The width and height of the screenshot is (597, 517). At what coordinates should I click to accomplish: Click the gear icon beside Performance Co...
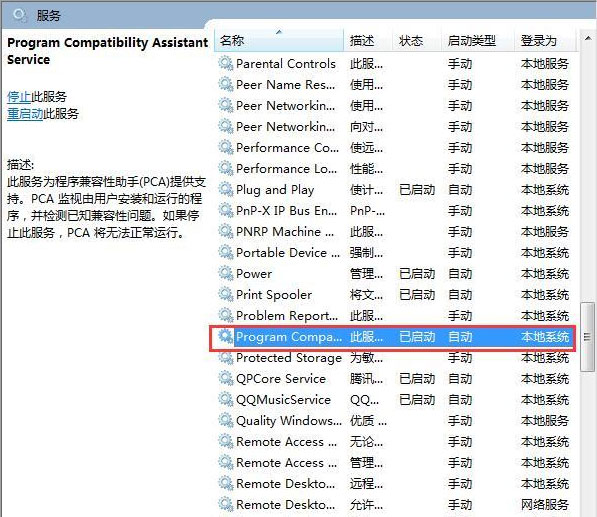coord(225,147)
